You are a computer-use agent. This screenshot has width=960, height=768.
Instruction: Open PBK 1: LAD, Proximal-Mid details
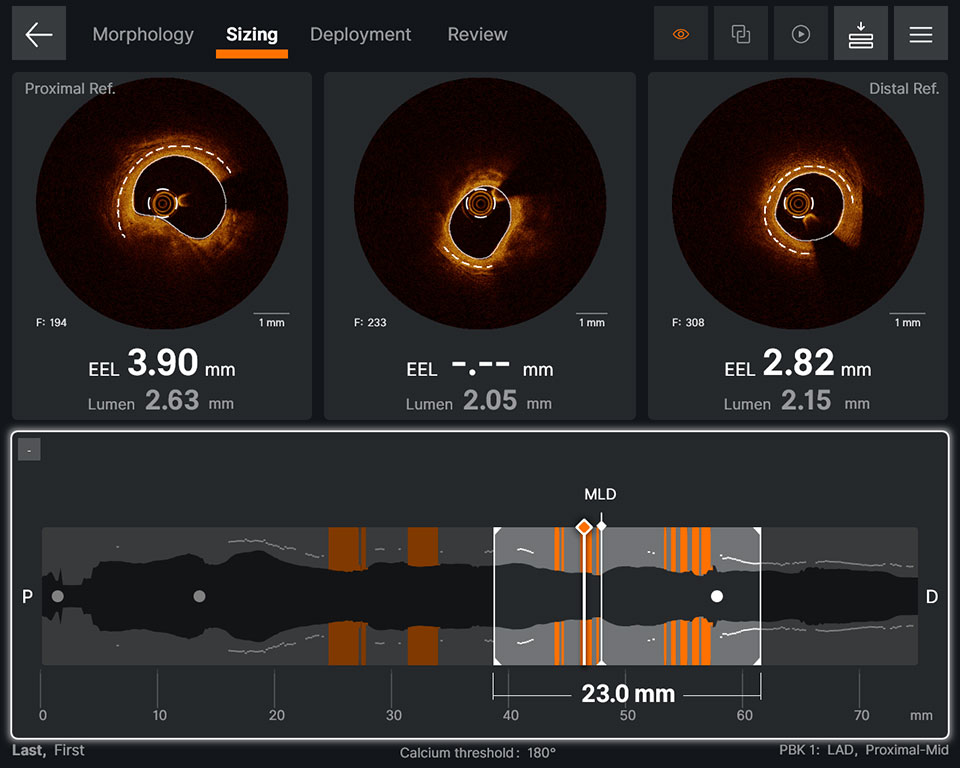tap(866, 749)
